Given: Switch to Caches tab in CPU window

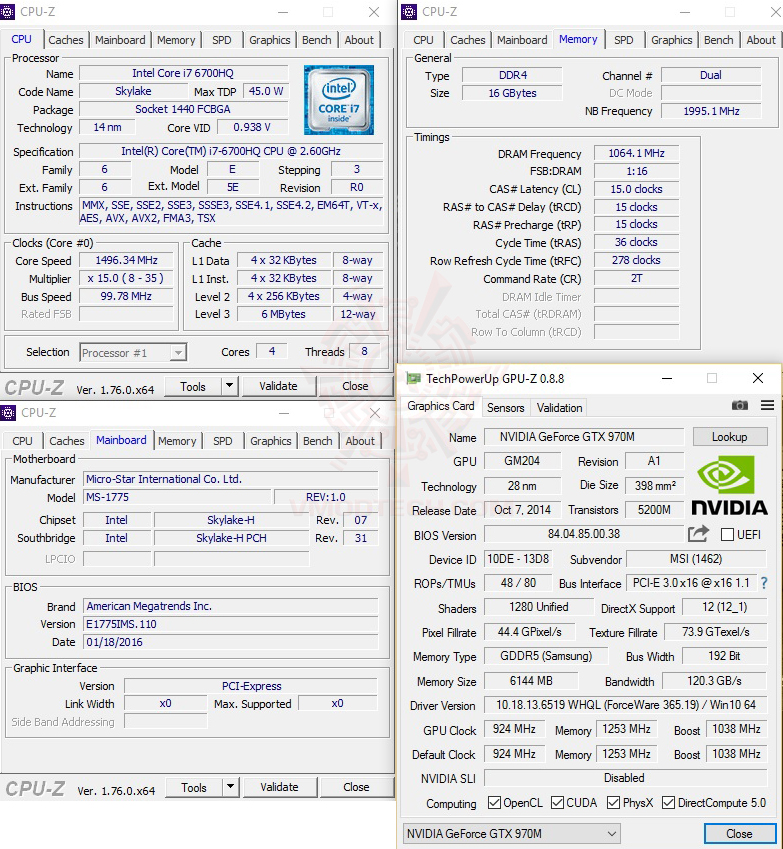Looking at the screenshot, I should click(66, 40).
